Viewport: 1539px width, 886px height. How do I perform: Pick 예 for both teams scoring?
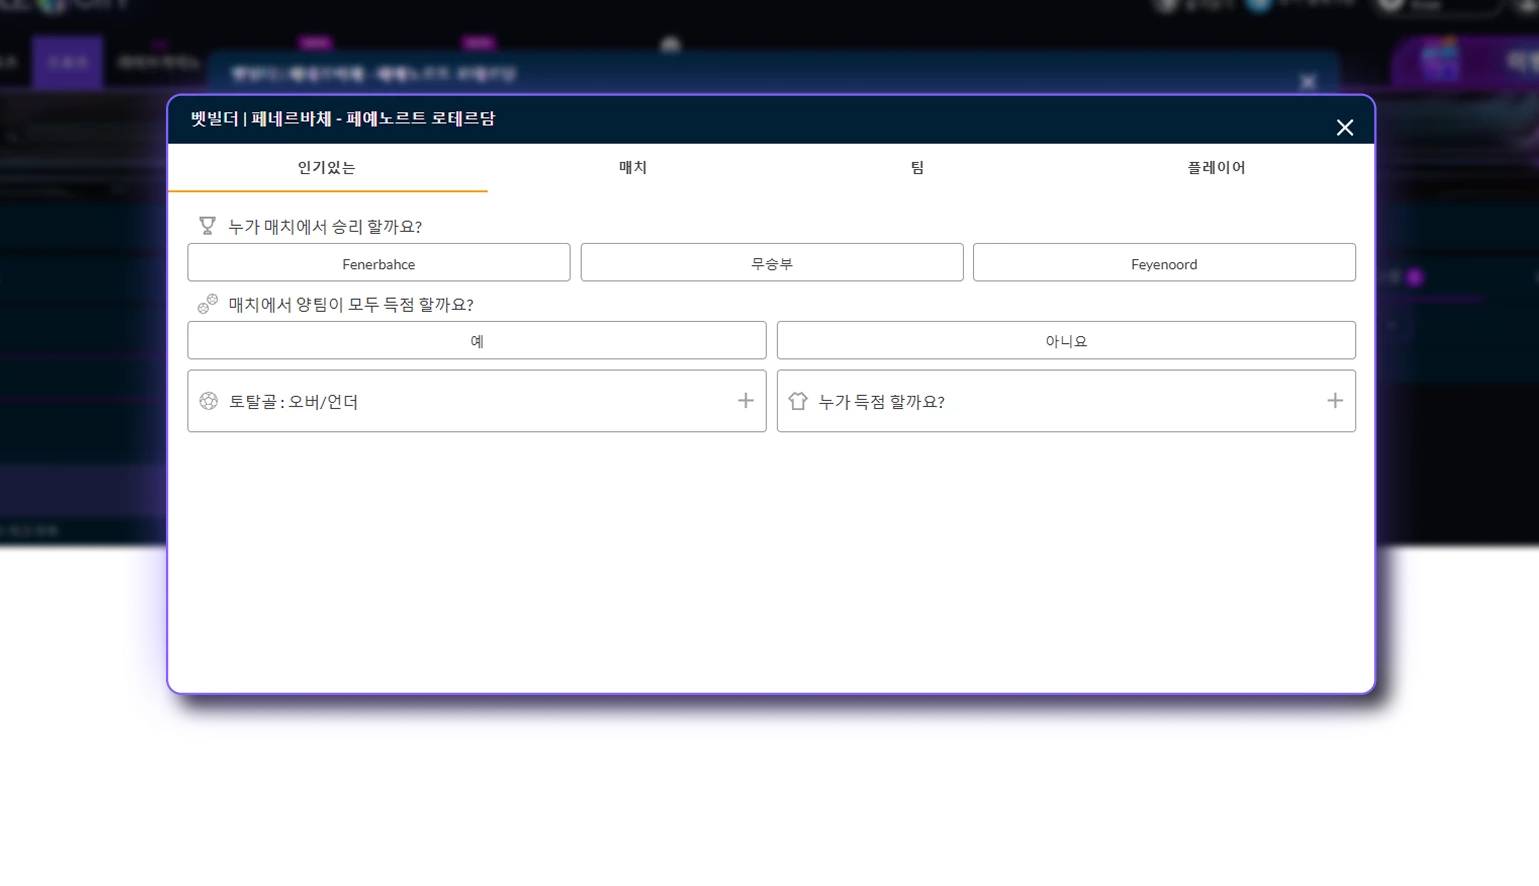pos(477,340)
